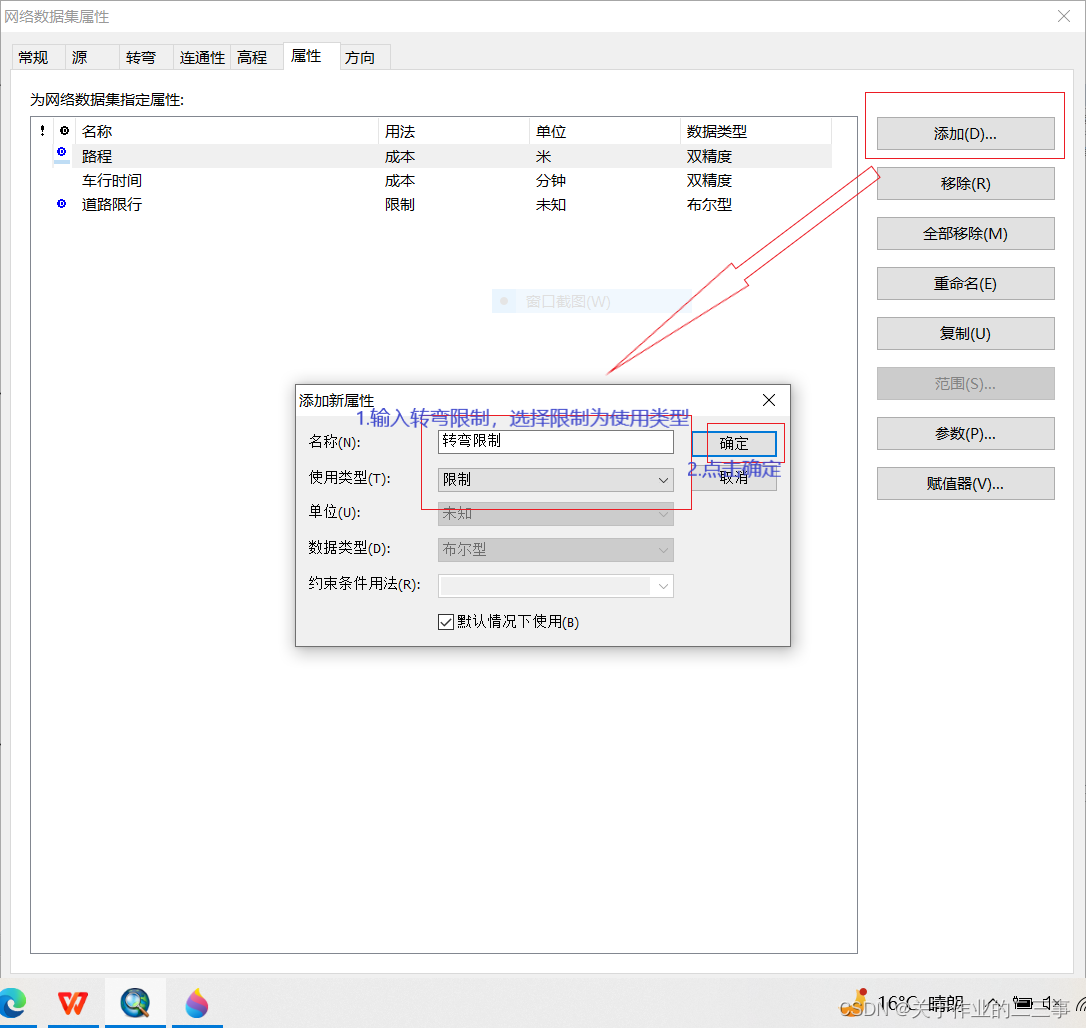Switch to the 方向 tab
The width and height of the screenshot is (1086, 1028).
(365, 57)
